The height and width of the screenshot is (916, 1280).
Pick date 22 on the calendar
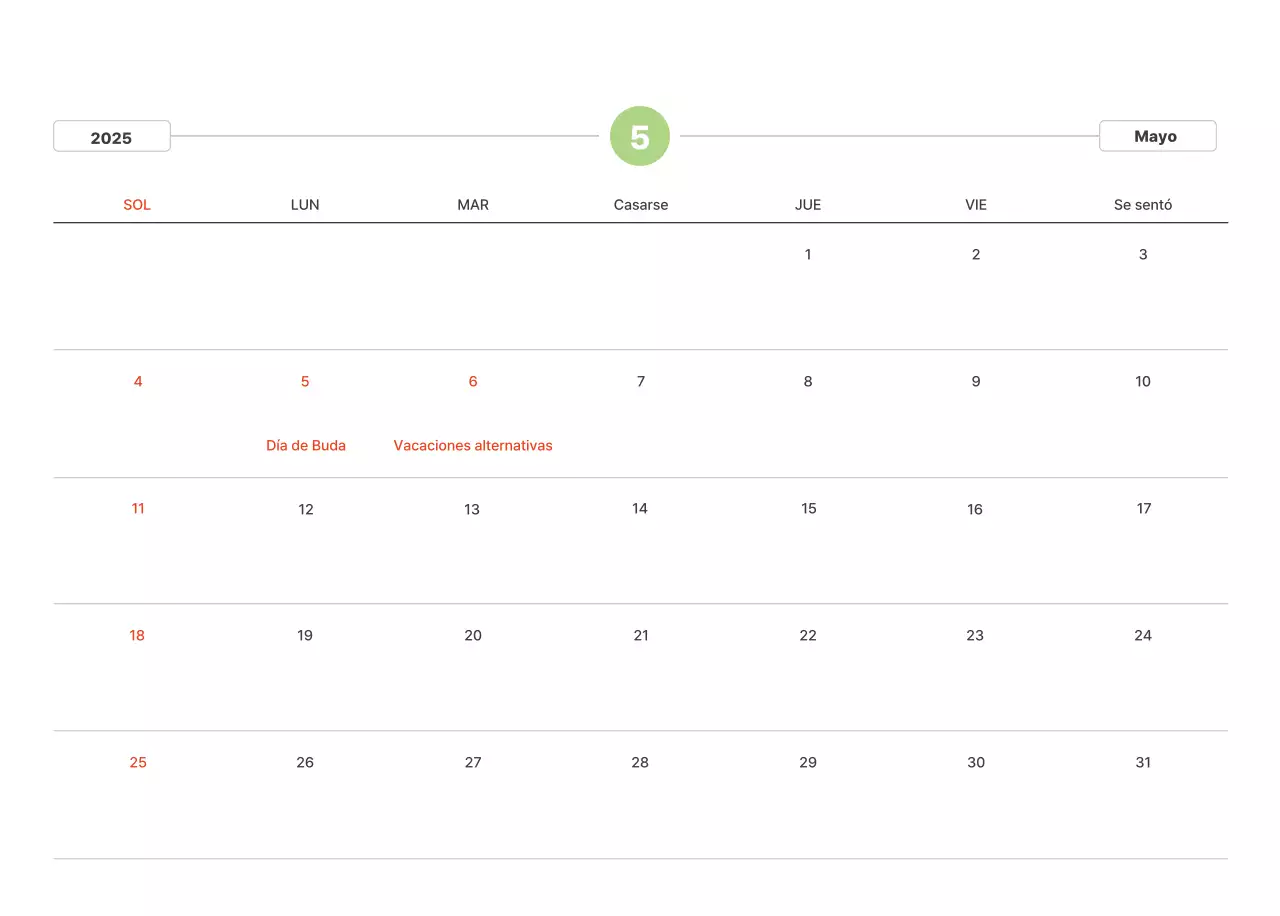tap(808, 636)
